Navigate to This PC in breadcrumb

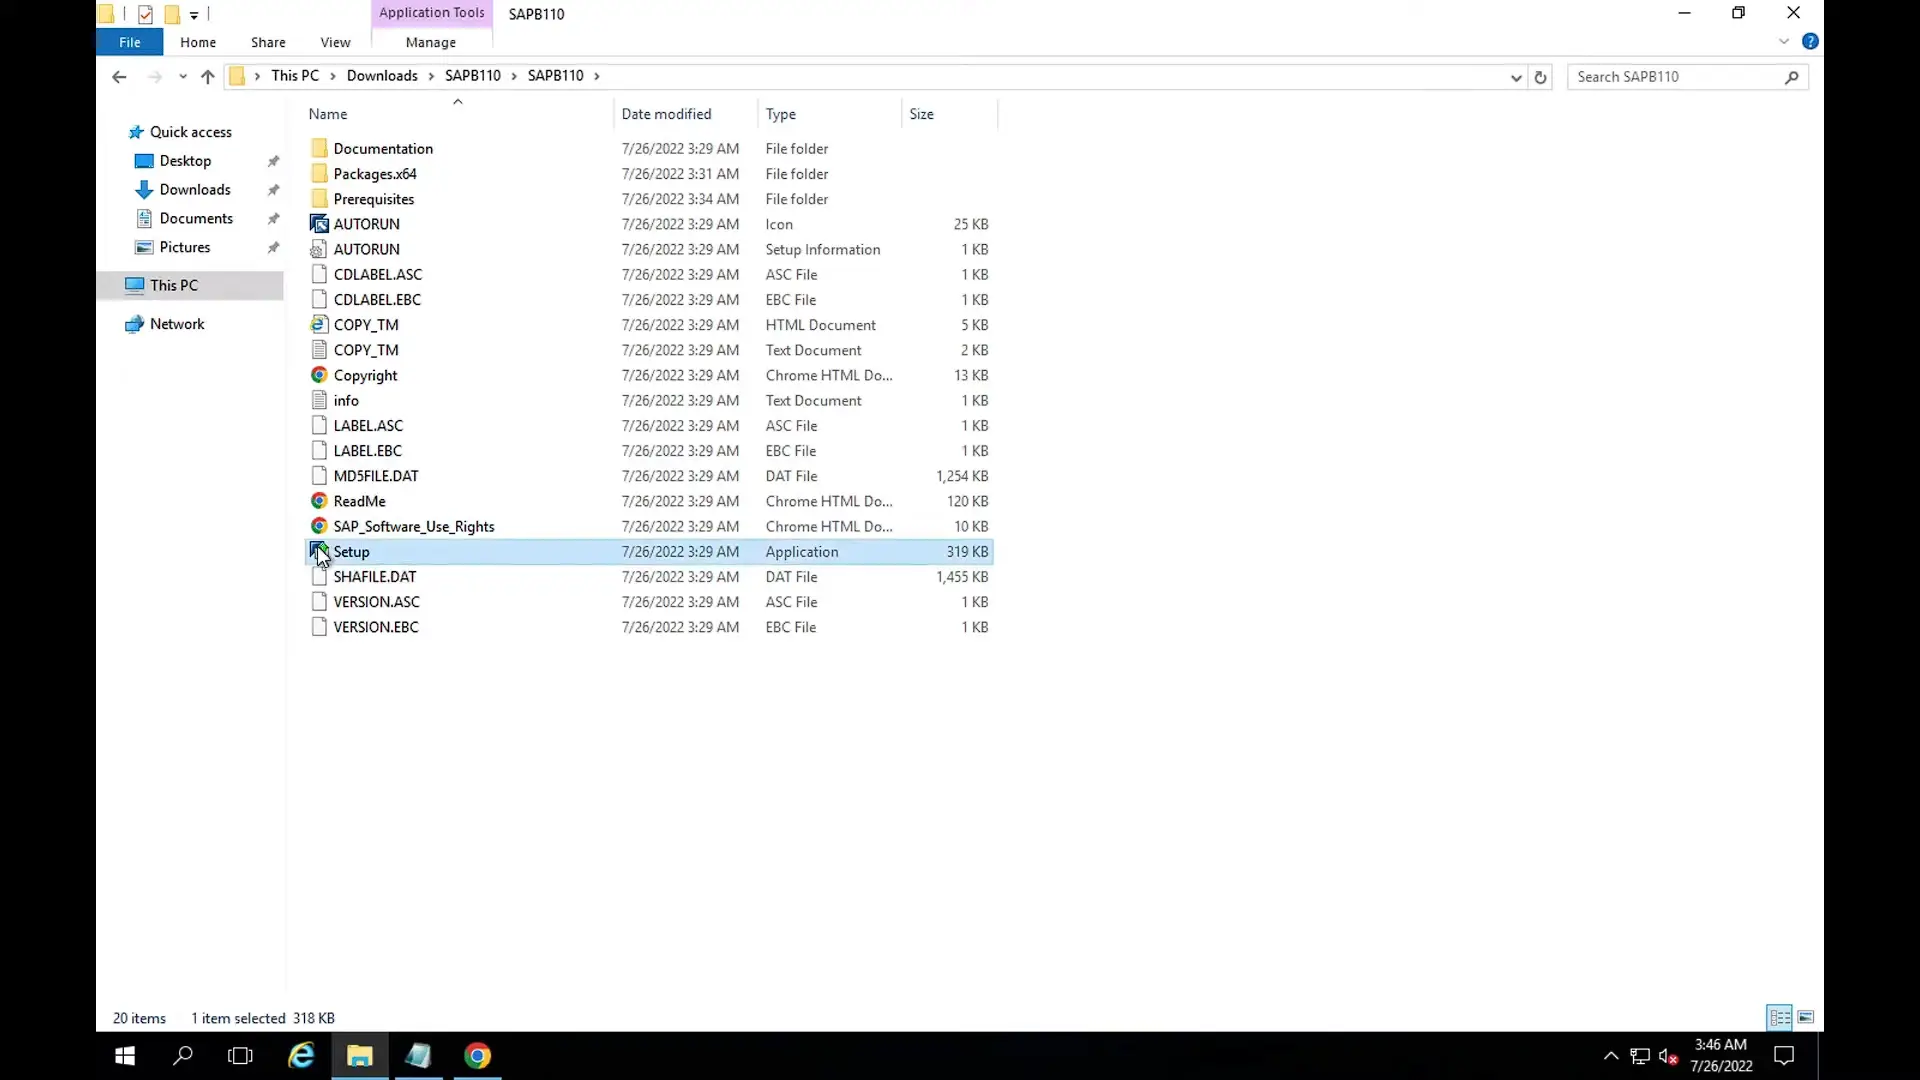[x=295, y=76]
